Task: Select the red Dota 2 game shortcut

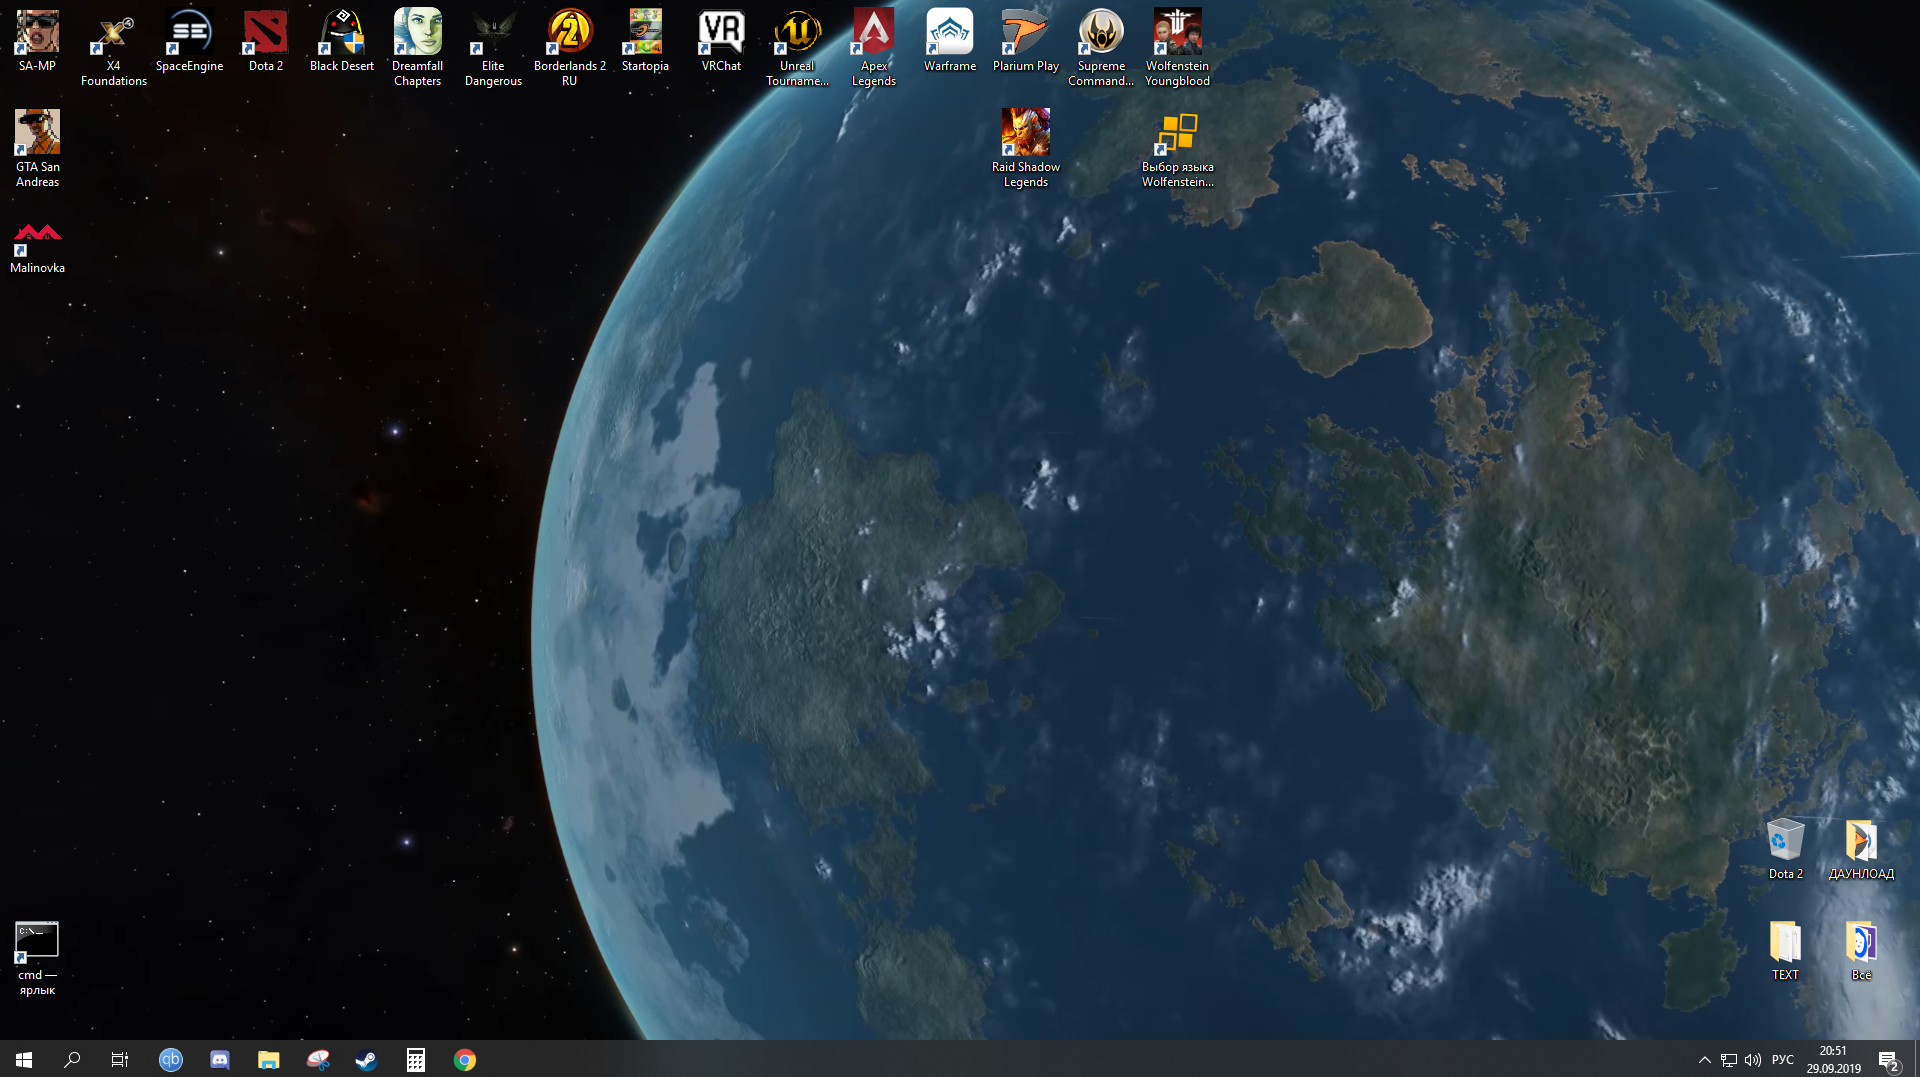Action: click(265, 41)
